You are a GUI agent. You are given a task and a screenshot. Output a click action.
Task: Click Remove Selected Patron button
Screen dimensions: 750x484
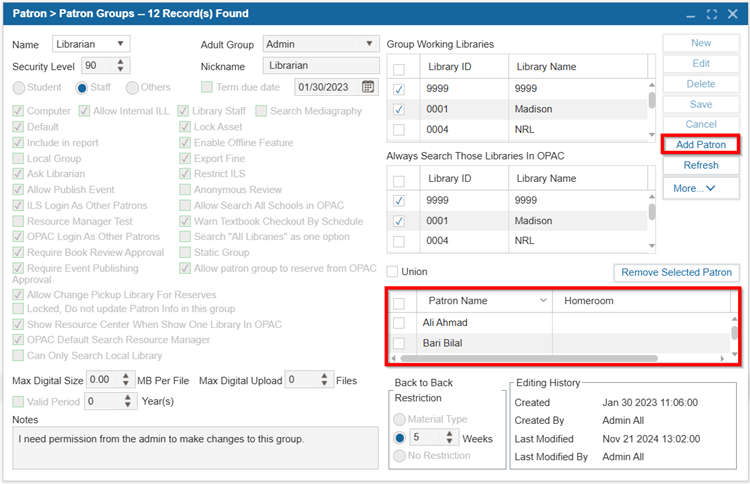[x=676, y=273]
